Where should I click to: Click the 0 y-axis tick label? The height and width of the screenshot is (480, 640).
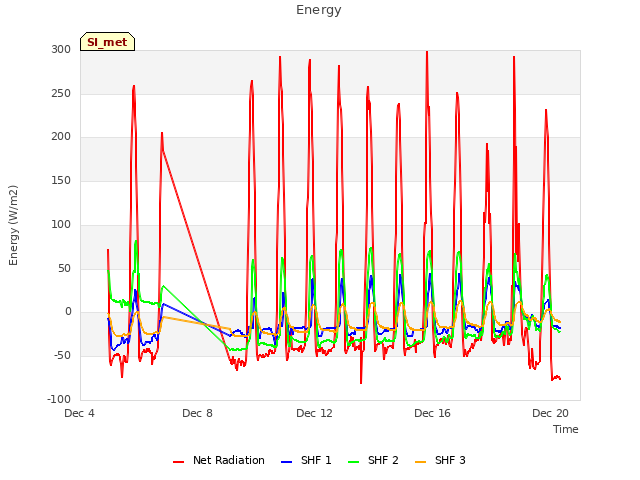pos(68,312)
